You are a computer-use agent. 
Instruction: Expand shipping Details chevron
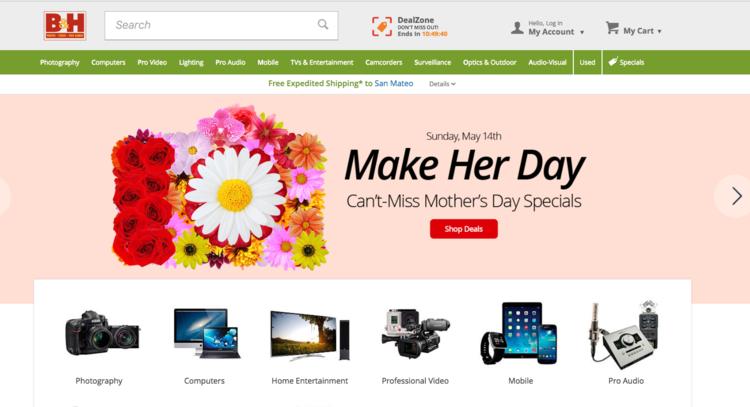(x=453, y=84)
